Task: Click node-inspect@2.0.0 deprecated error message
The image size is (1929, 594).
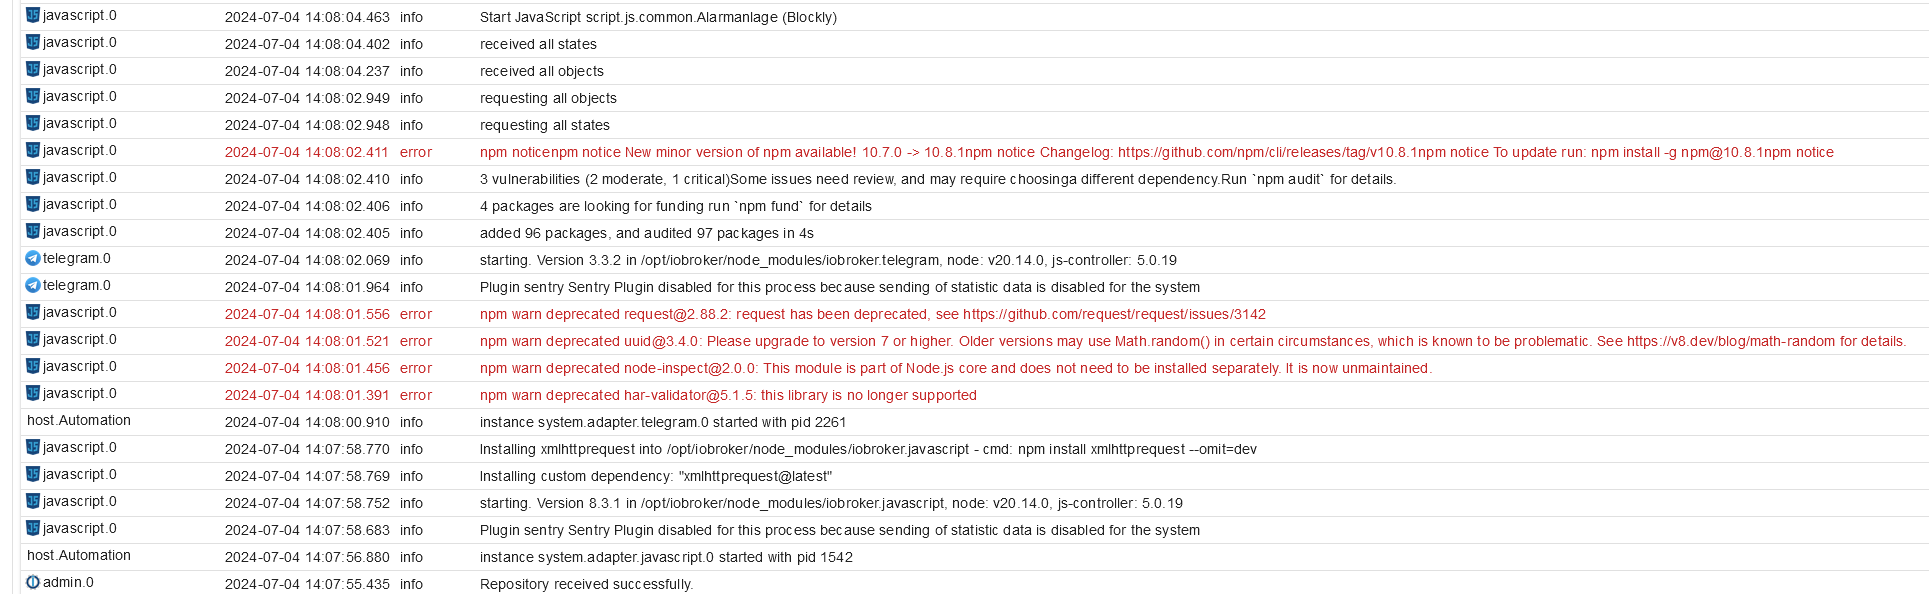Action: pos(956,368)
